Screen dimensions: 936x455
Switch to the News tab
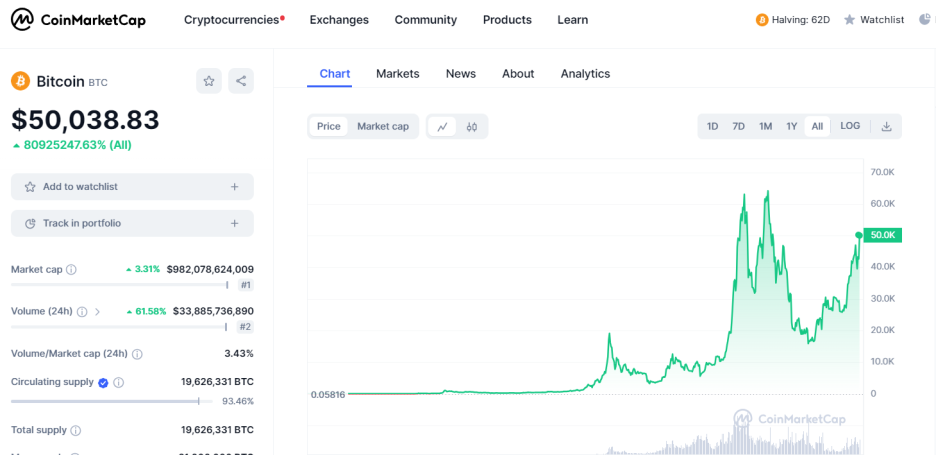pyautogui.click(x=461, y=73)
